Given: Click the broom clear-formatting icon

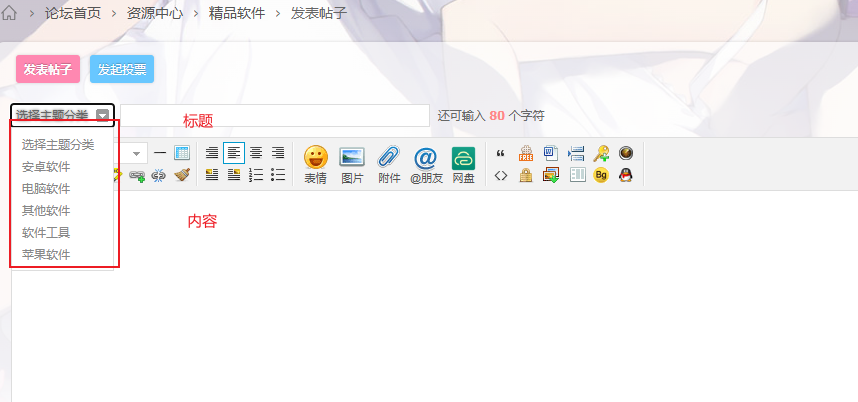Looking at the screenshot, I should 182,175.
